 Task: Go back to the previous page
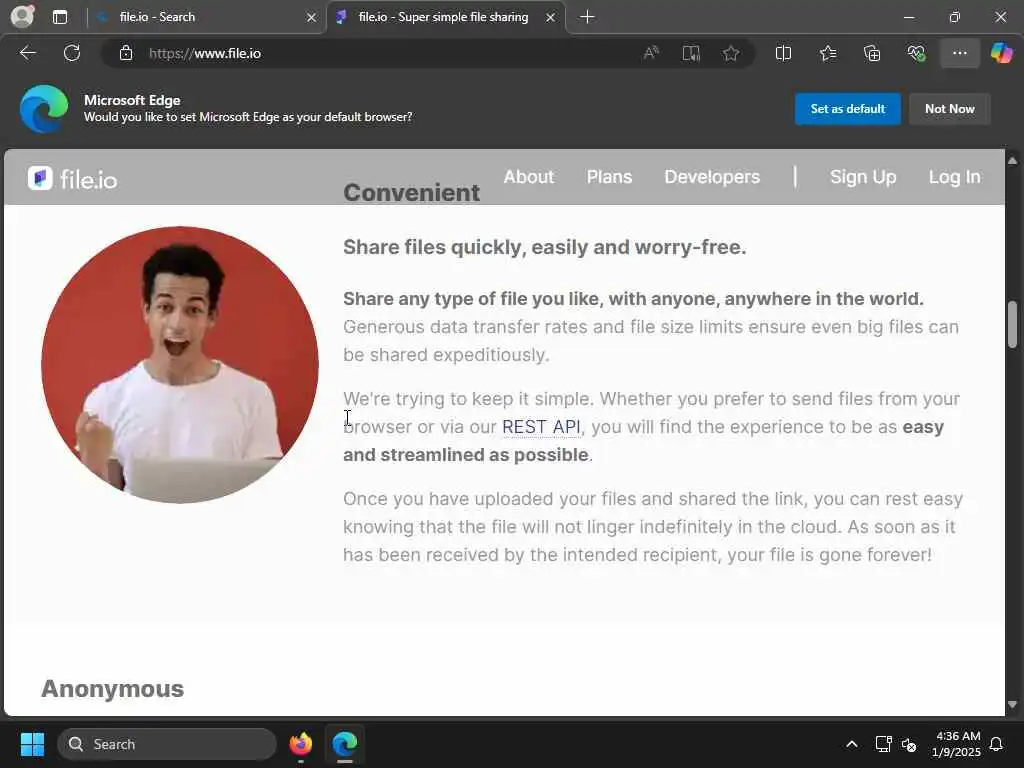pyautogui.click(x=27, y=53)
